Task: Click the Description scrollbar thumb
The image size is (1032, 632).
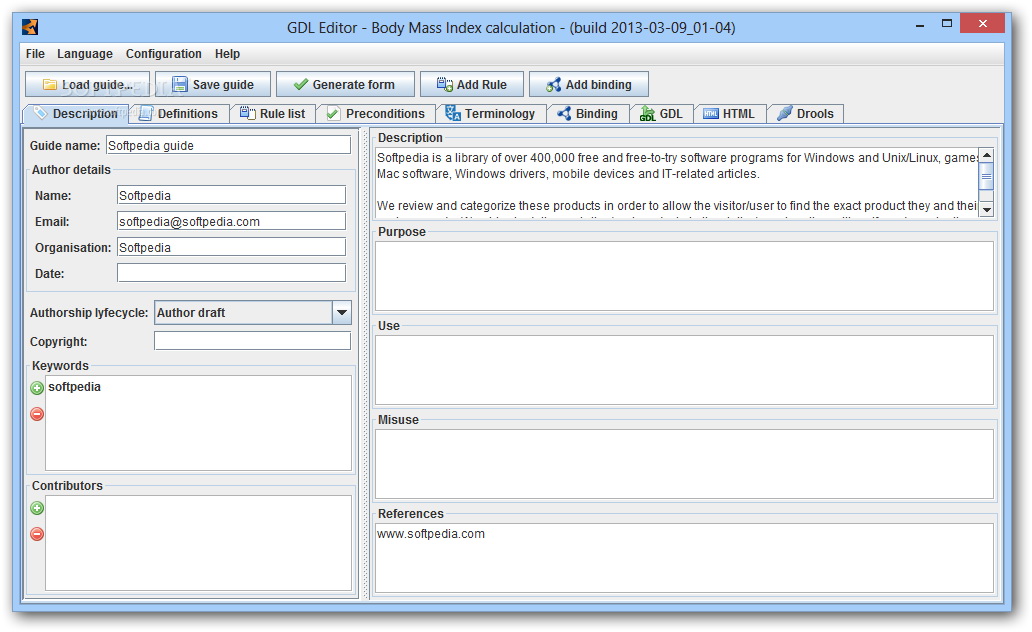Action: point(987,176)
